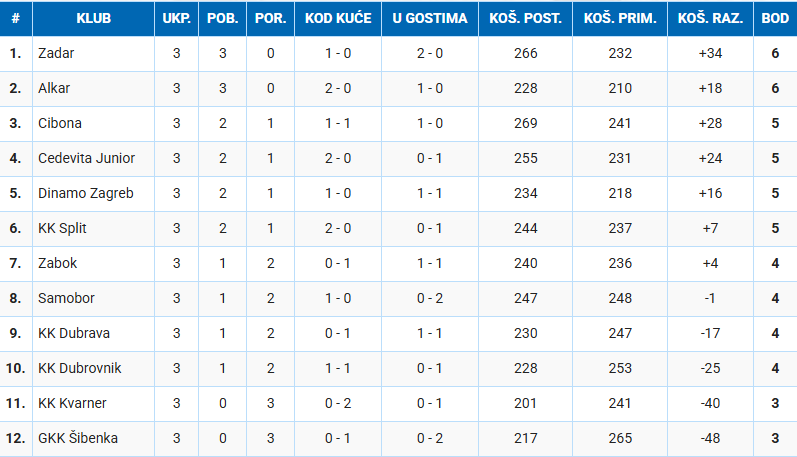This screenshot has width=797, height=457.
Task: Open the GKK Šibenka club link
Action: pos(78,438)
